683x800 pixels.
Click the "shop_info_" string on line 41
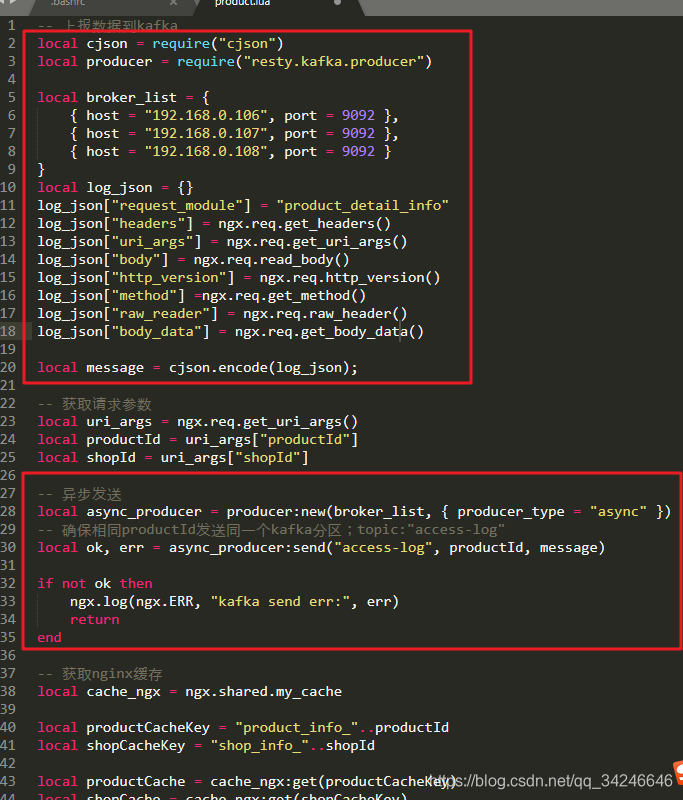tap(259, 746)
